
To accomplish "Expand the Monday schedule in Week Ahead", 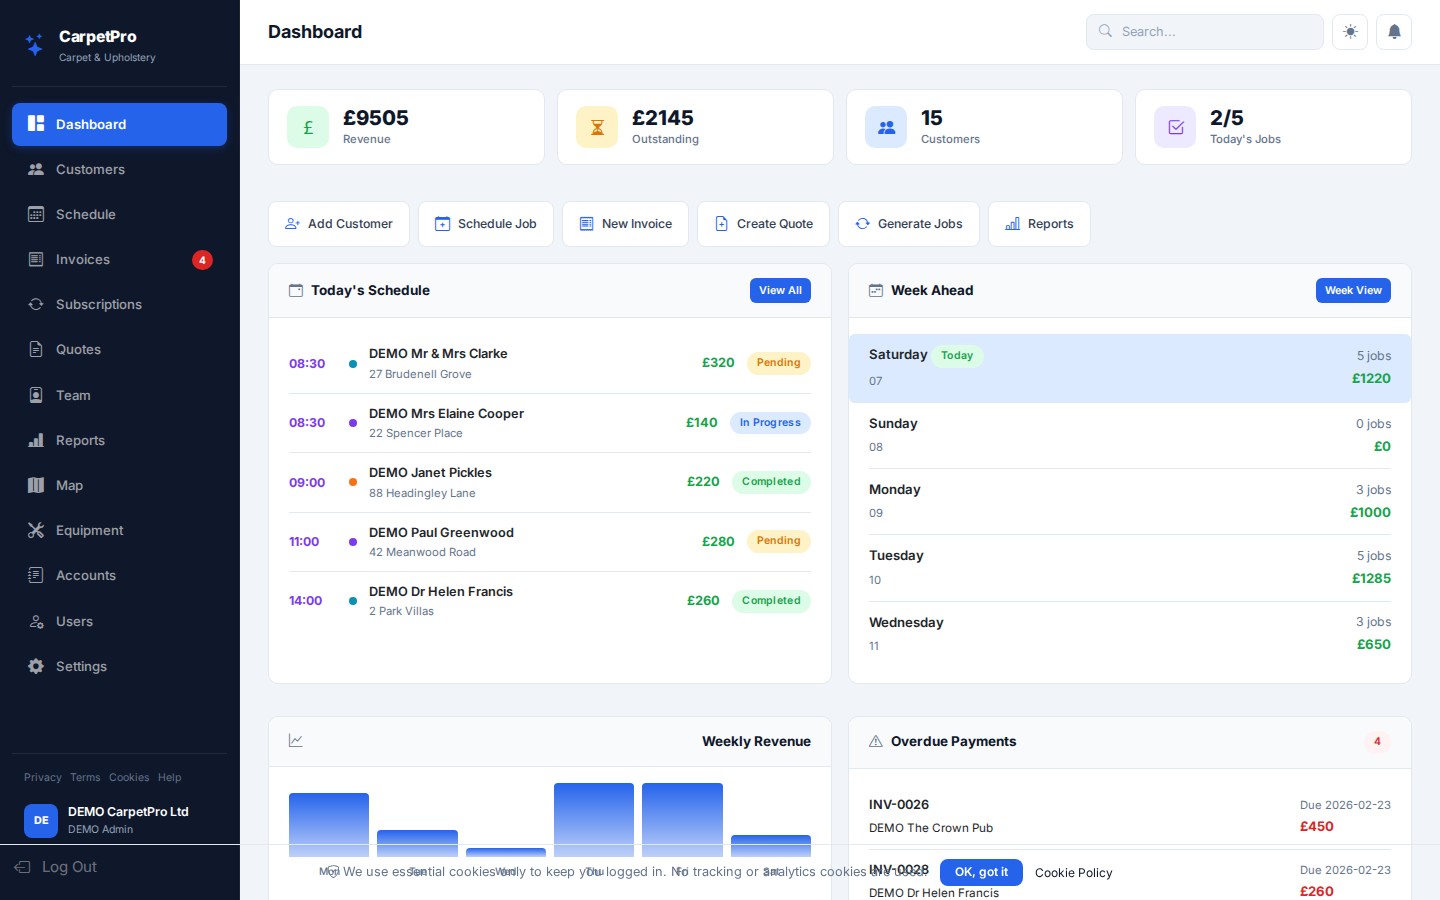I will [x=1130, y=501].
